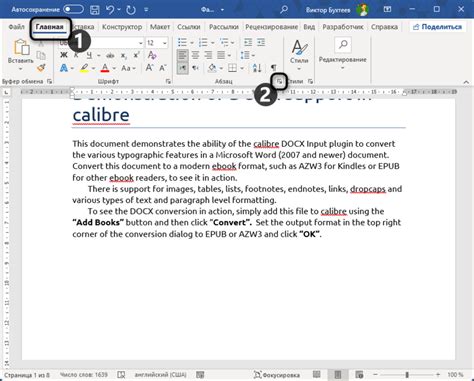
Task: Open the Разработчик tab
Action: [343, 27]
